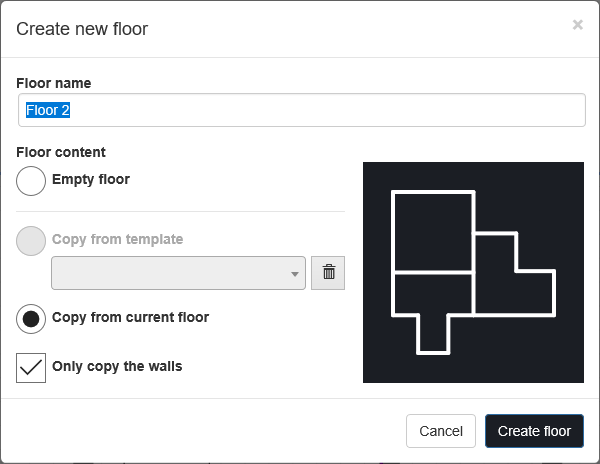Screen dimensions: 600x464
Task: Click the template dropdown arrow
Action: [295, 274]
